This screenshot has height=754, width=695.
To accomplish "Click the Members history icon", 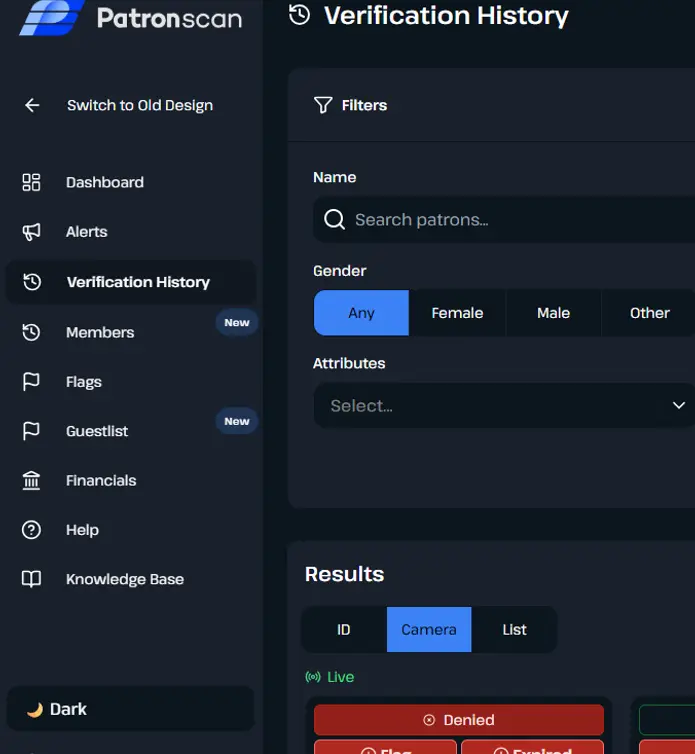I will [31, 332].
